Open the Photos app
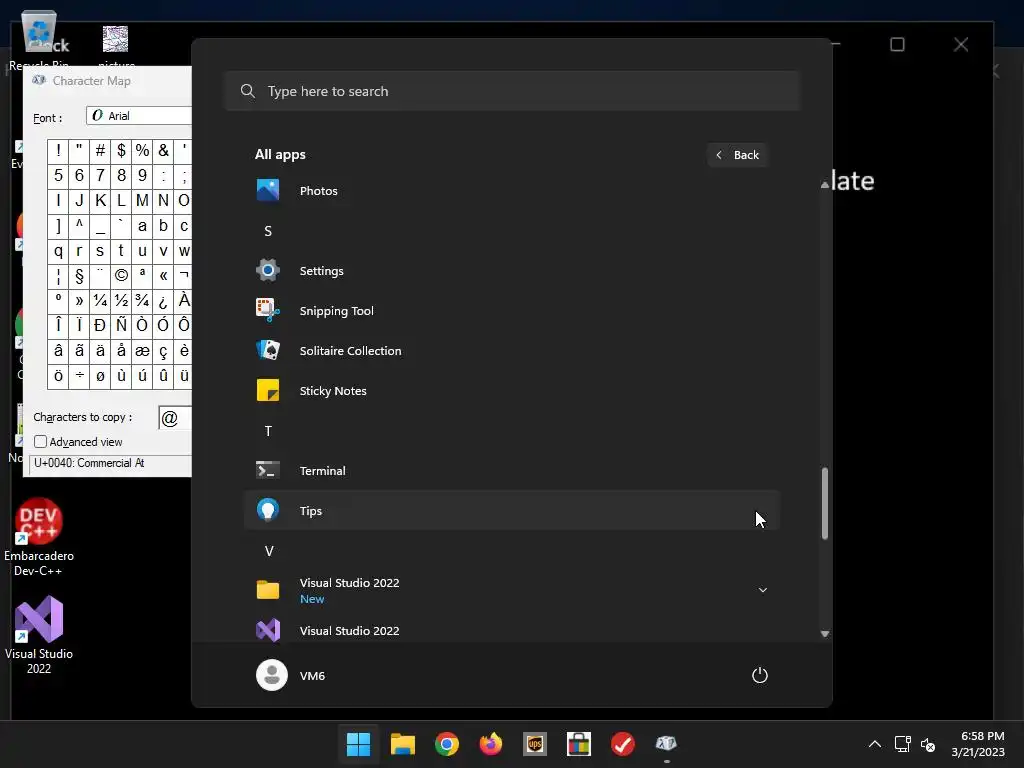This screenshot has width=1024, height=768. pyautogui.click(x=511, y=191)
